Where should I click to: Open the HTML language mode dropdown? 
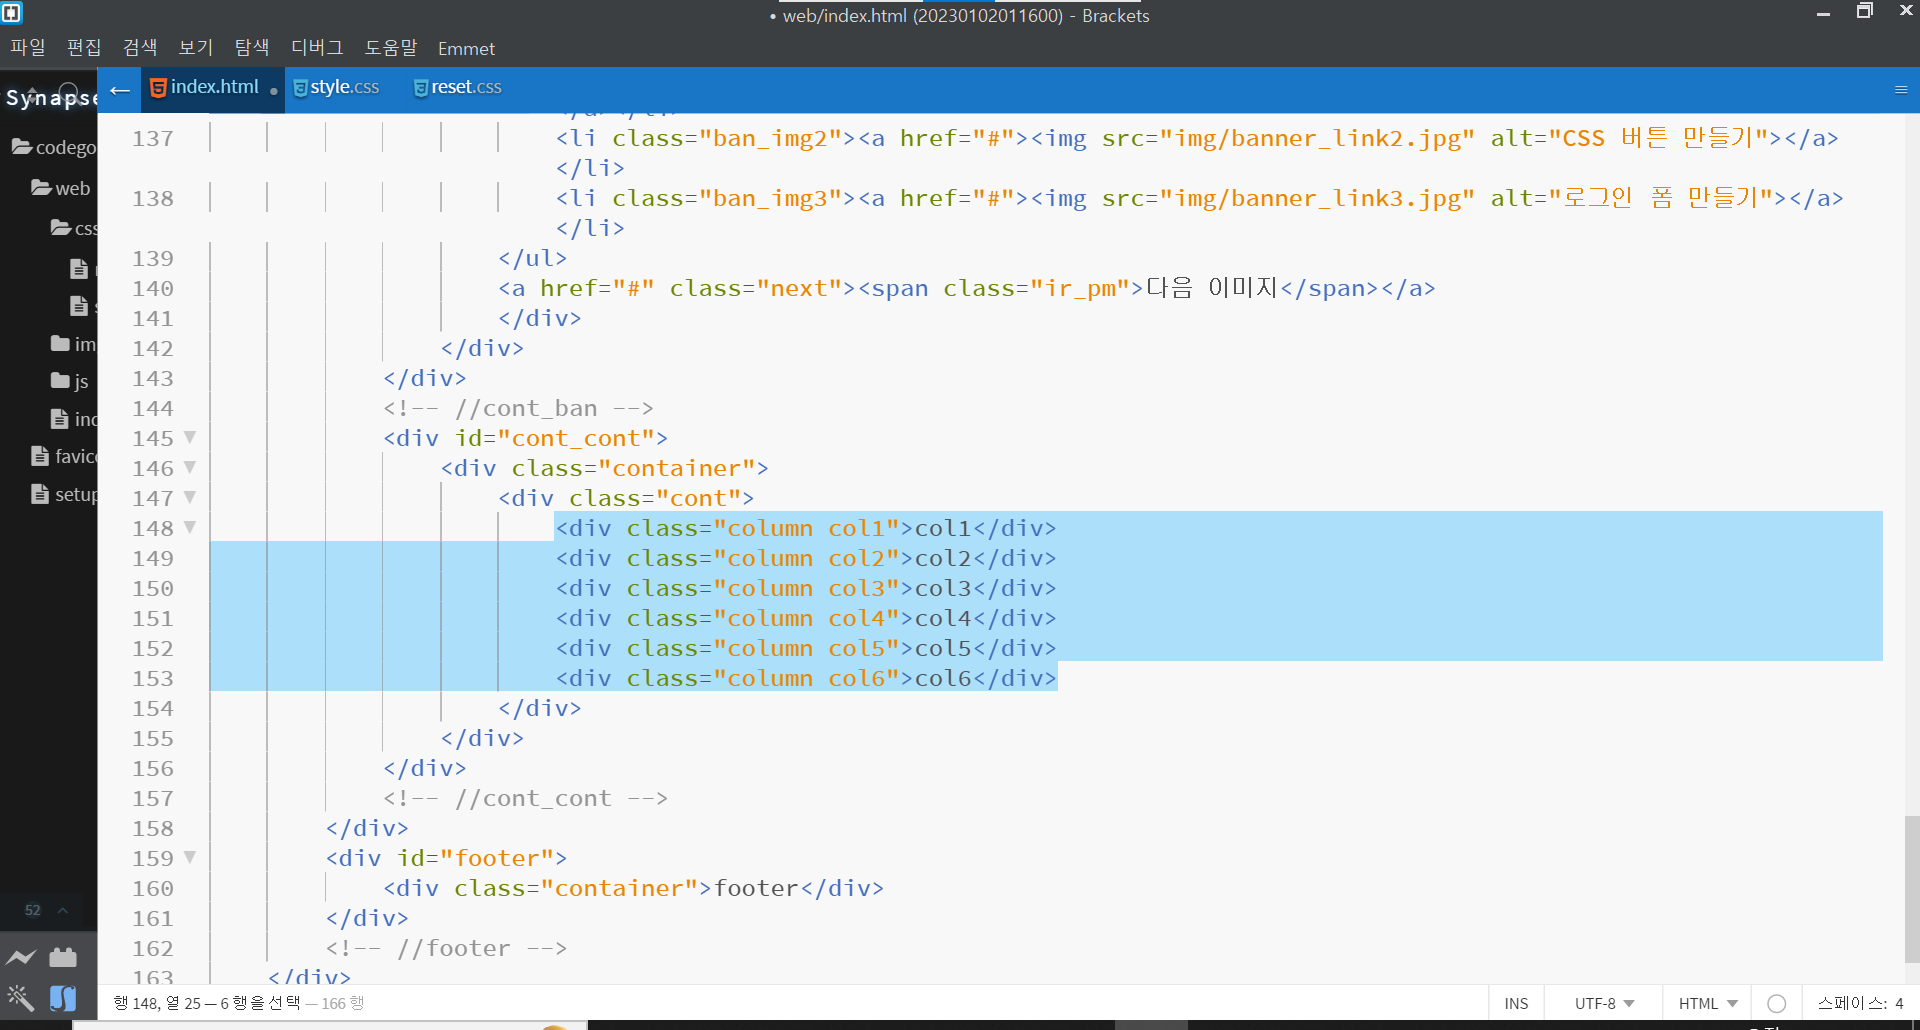1708,1003
